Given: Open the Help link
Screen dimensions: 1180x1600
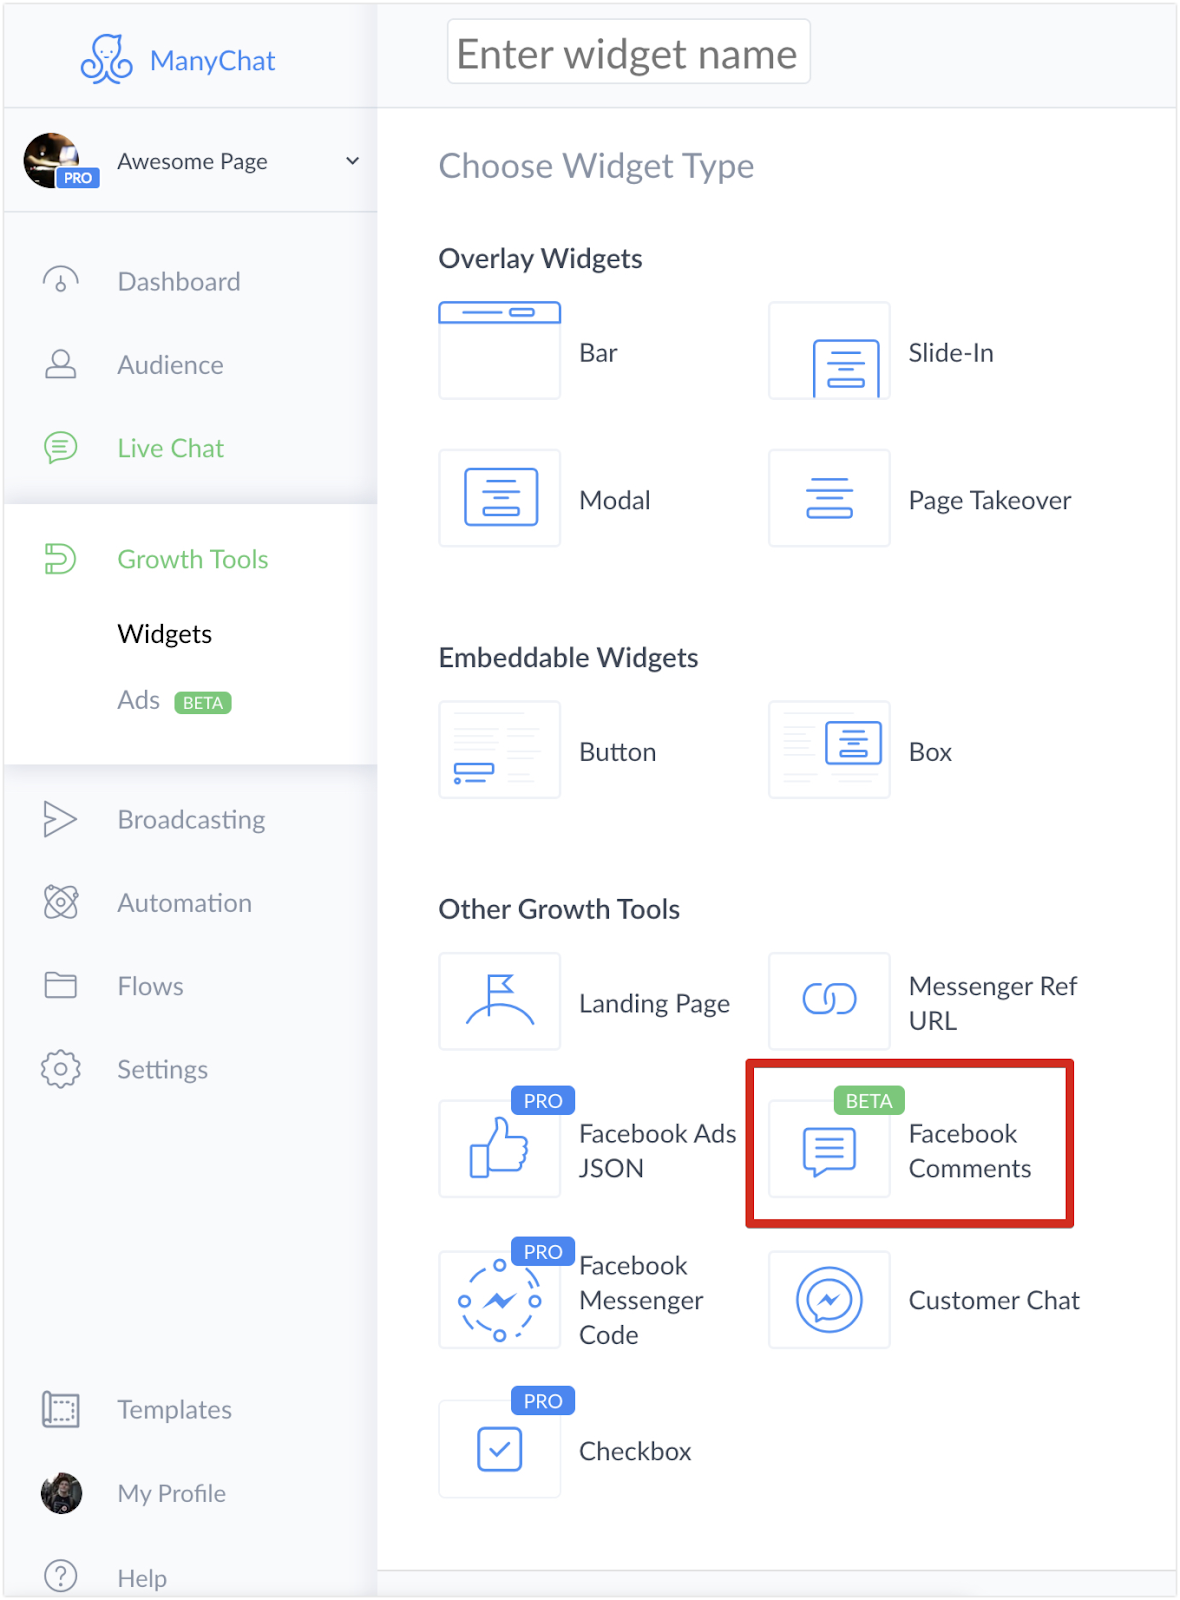Looking at the screenshot, I should [x=142, y=1577].
